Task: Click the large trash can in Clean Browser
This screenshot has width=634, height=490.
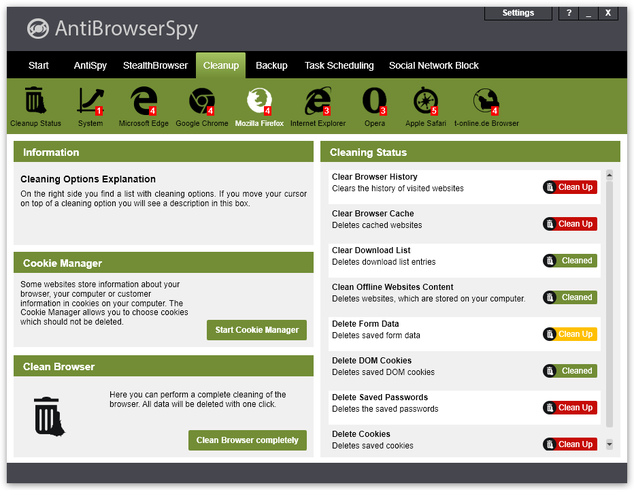Action: click(49, 416)
